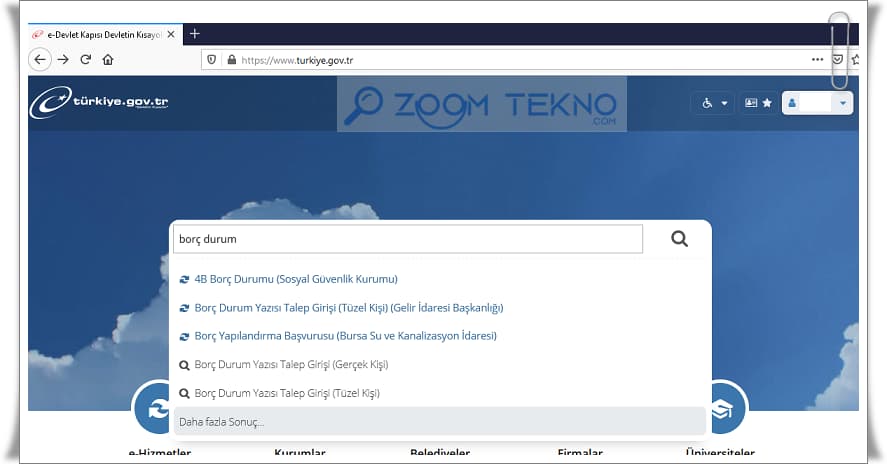Click the favorites star icon in header

click(767, 103)
